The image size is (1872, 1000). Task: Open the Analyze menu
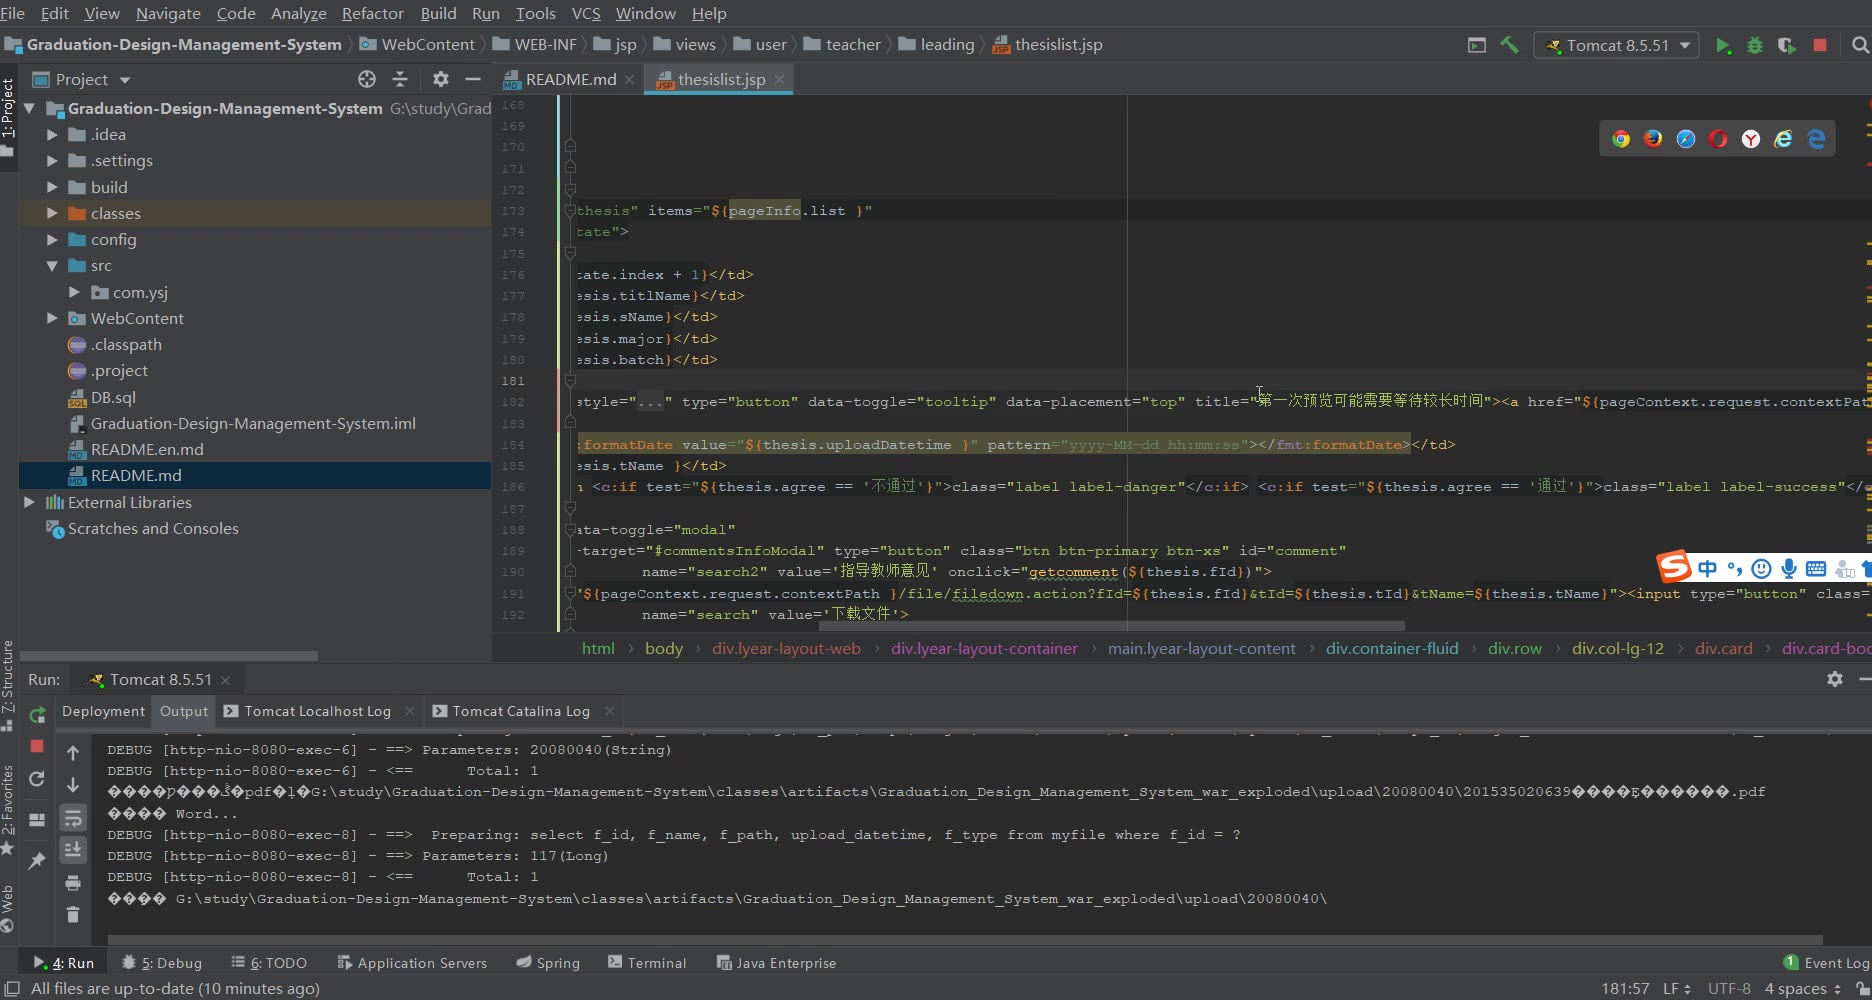[298, 13]
